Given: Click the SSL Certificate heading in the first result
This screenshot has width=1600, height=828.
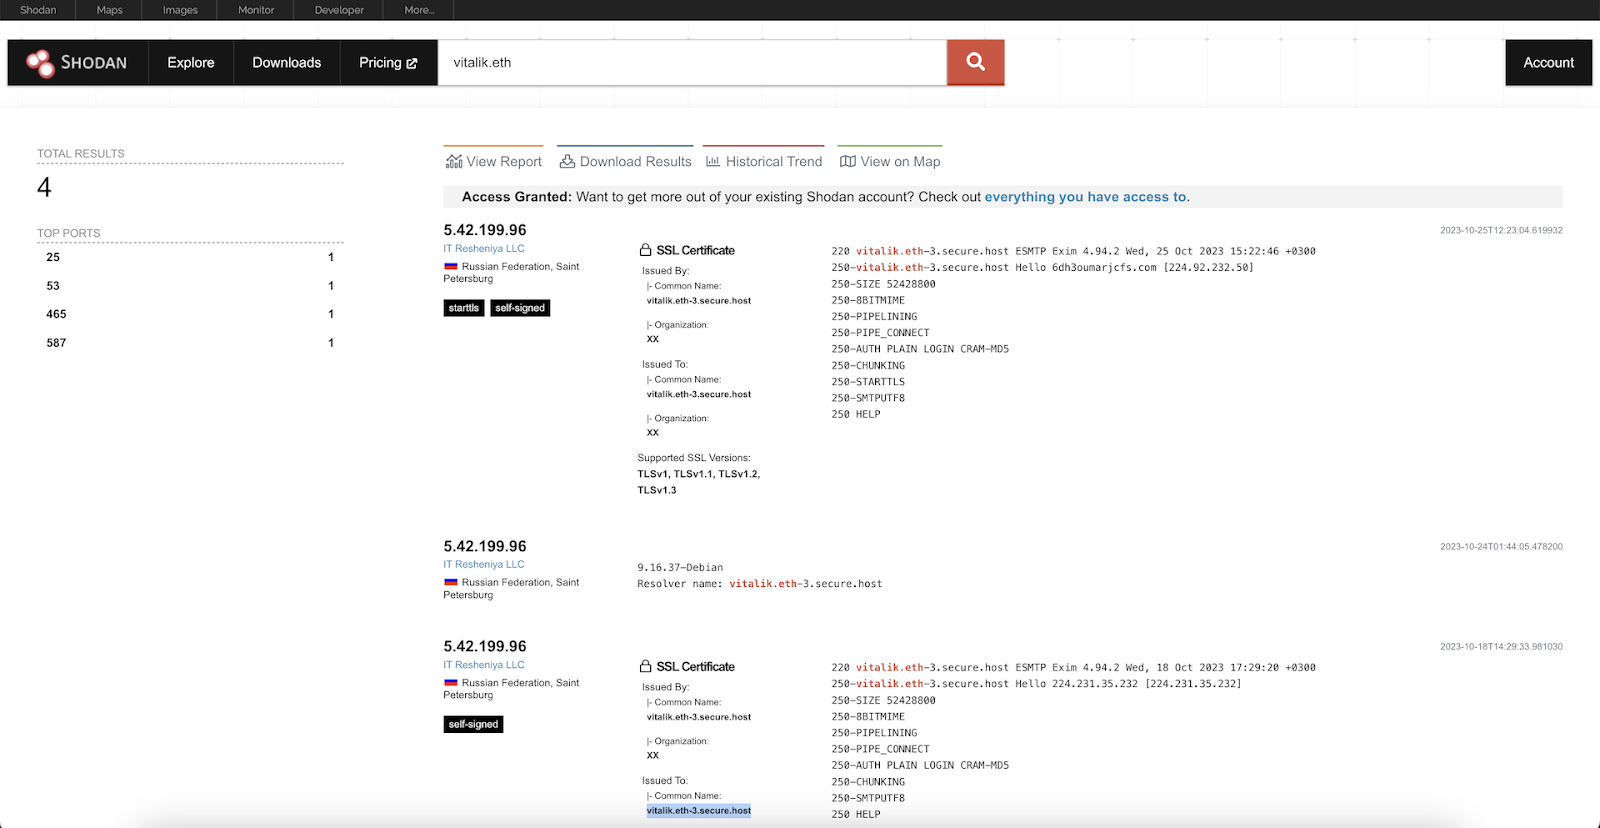Looking at the screenshot, I should (x=695, y=250).
